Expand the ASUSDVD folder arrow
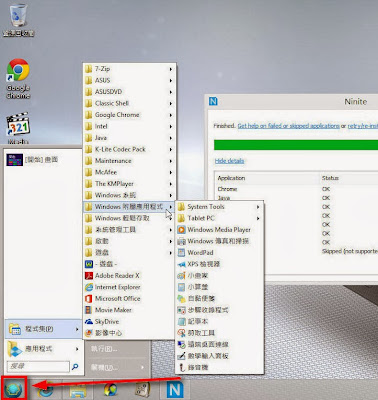The image size is (378, 400). 170,92
